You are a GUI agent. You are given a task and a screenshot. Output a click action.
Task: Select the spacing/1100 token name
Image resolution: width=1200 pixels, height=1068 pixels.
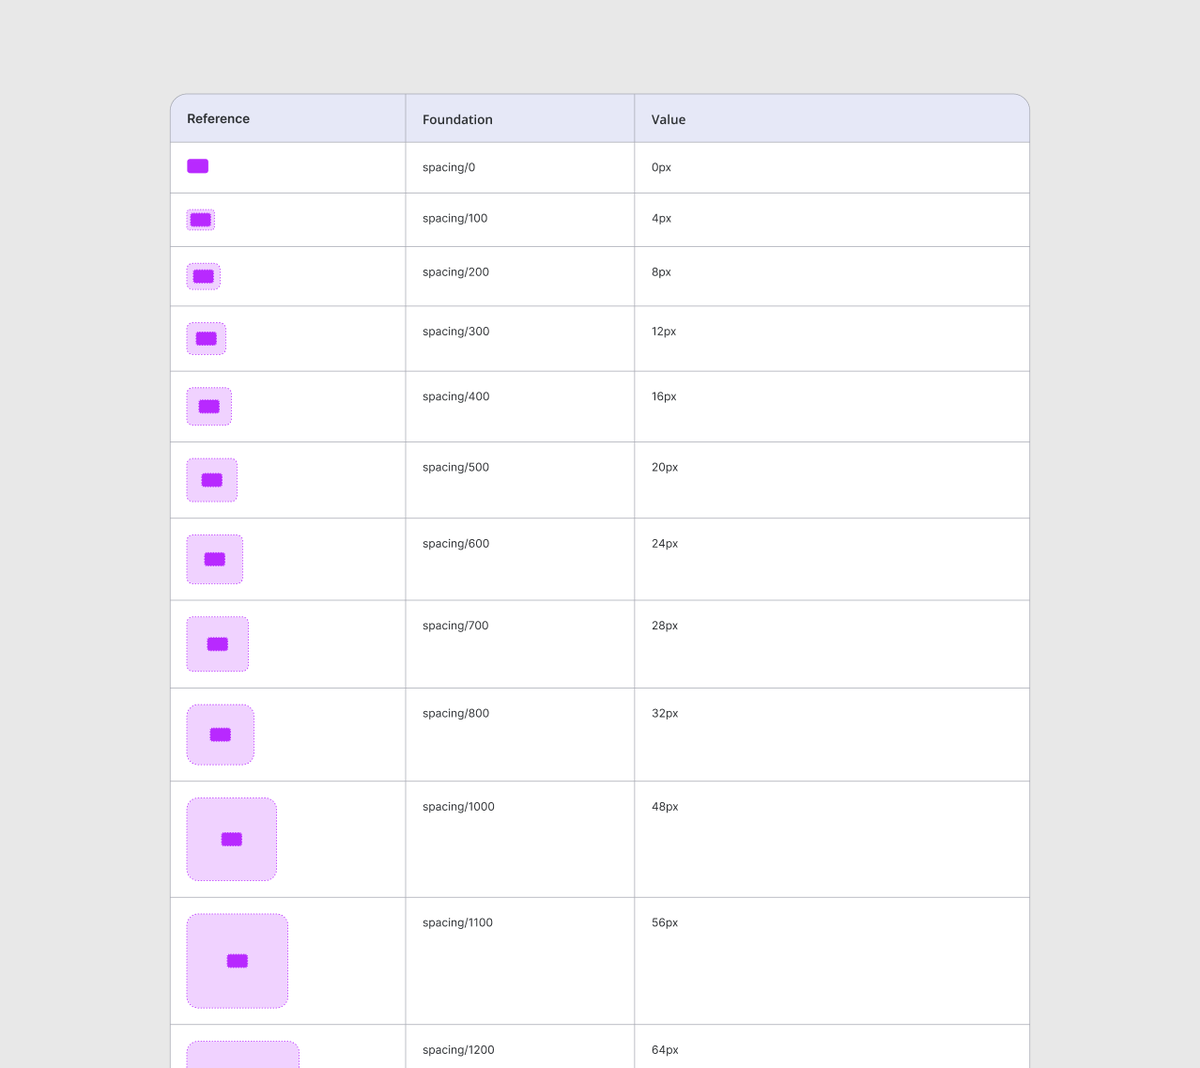coord(458,923)
